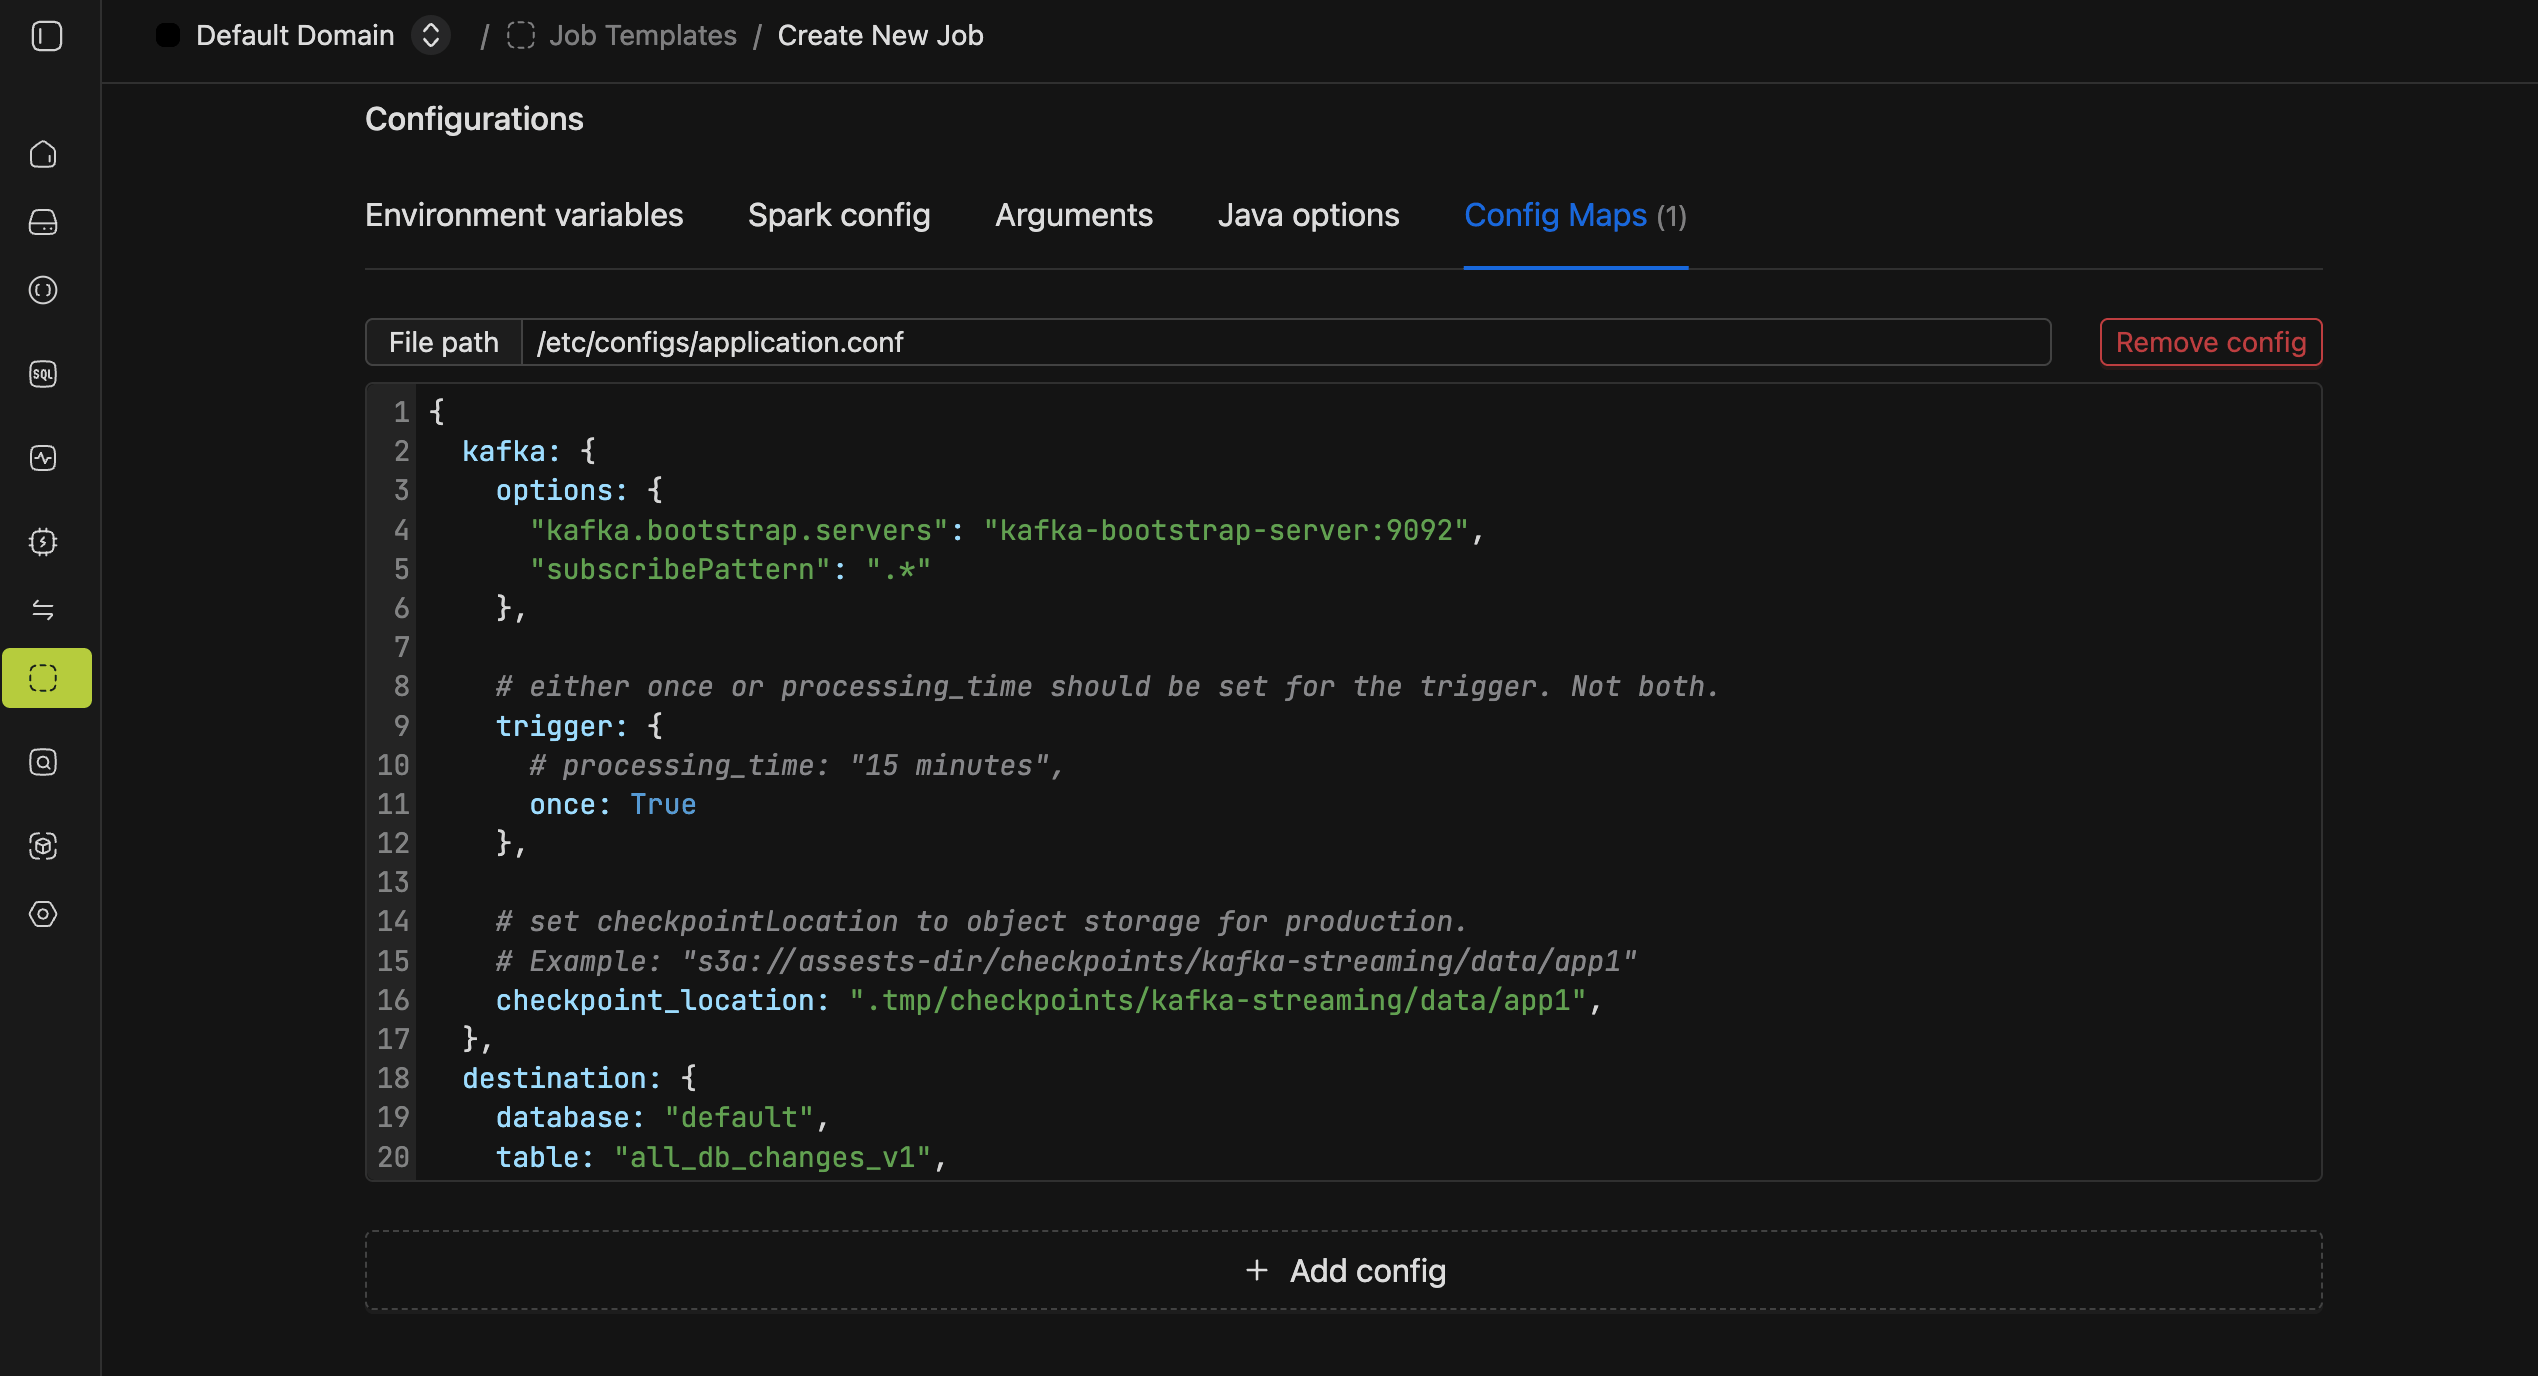Click the Remove config button
2538x1376 pixels.
[x=2211, y=342]
